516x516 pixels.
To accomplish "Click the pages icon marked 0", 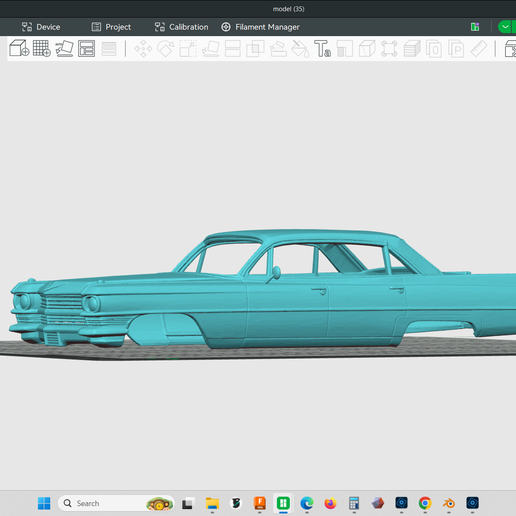I will coord(434,49).
